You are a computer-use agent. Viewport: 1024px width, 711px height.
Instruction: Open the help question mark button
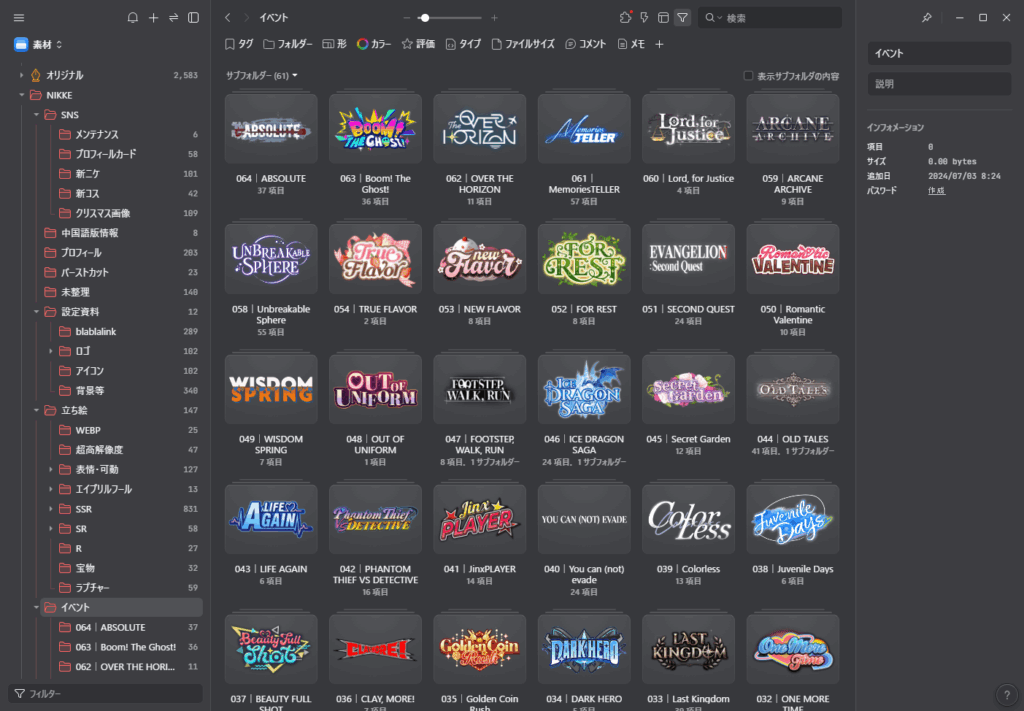coord(1006,695)
